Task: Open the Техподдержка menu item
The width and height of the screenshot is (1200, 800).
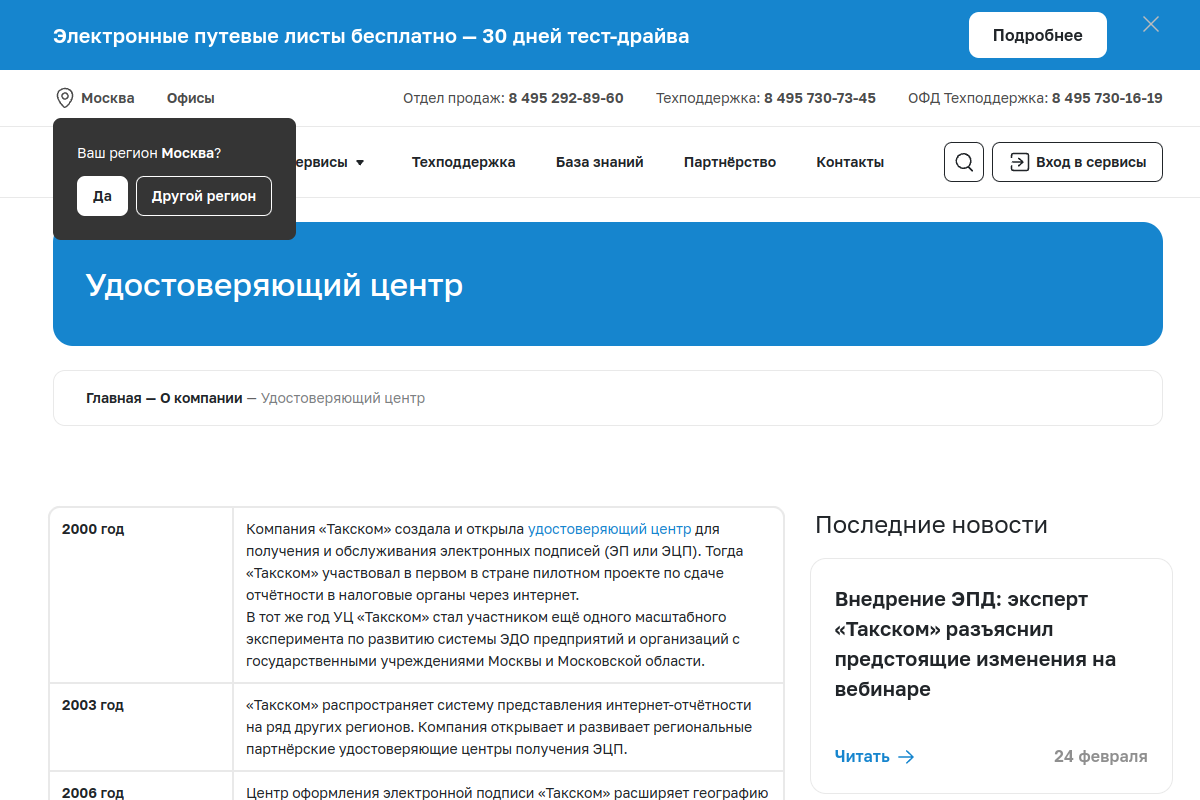Action: tap(464, 162)
